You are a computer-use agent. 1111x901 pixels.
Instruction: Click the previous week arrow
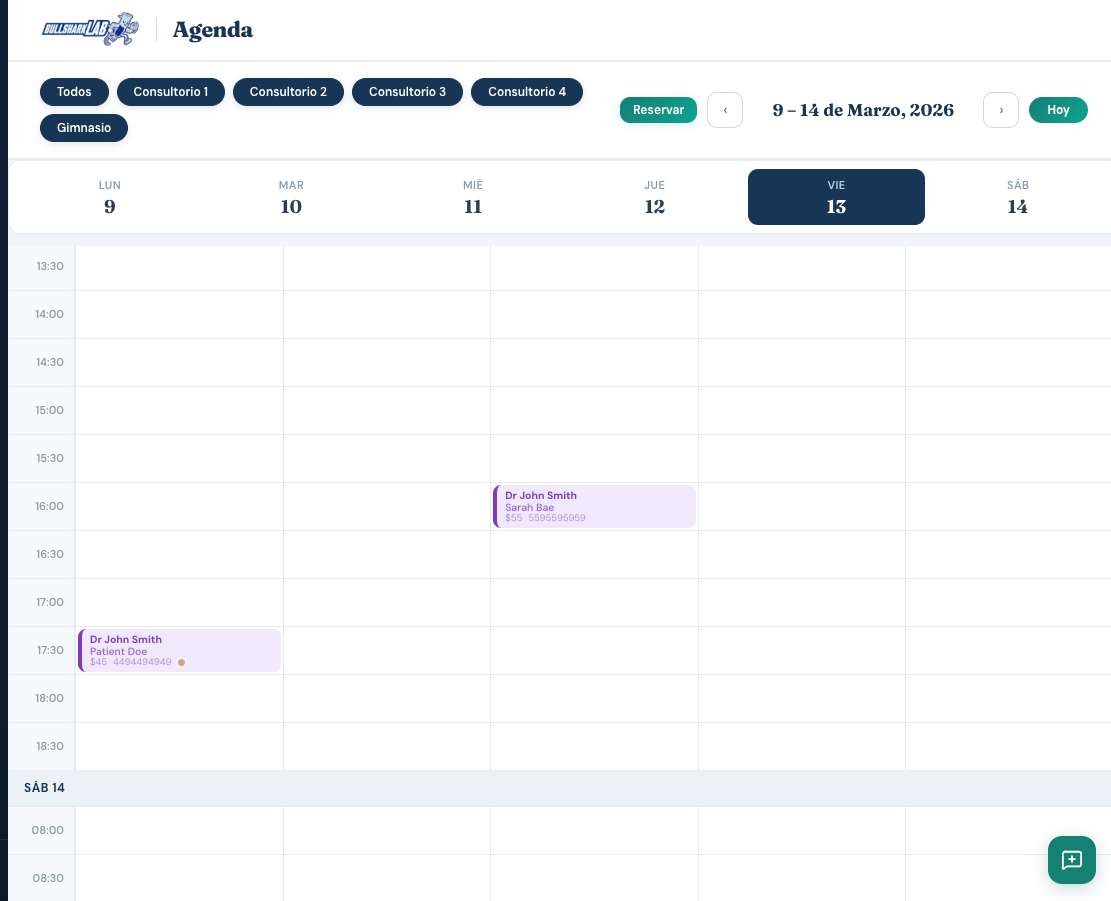[x=725, y=110]
